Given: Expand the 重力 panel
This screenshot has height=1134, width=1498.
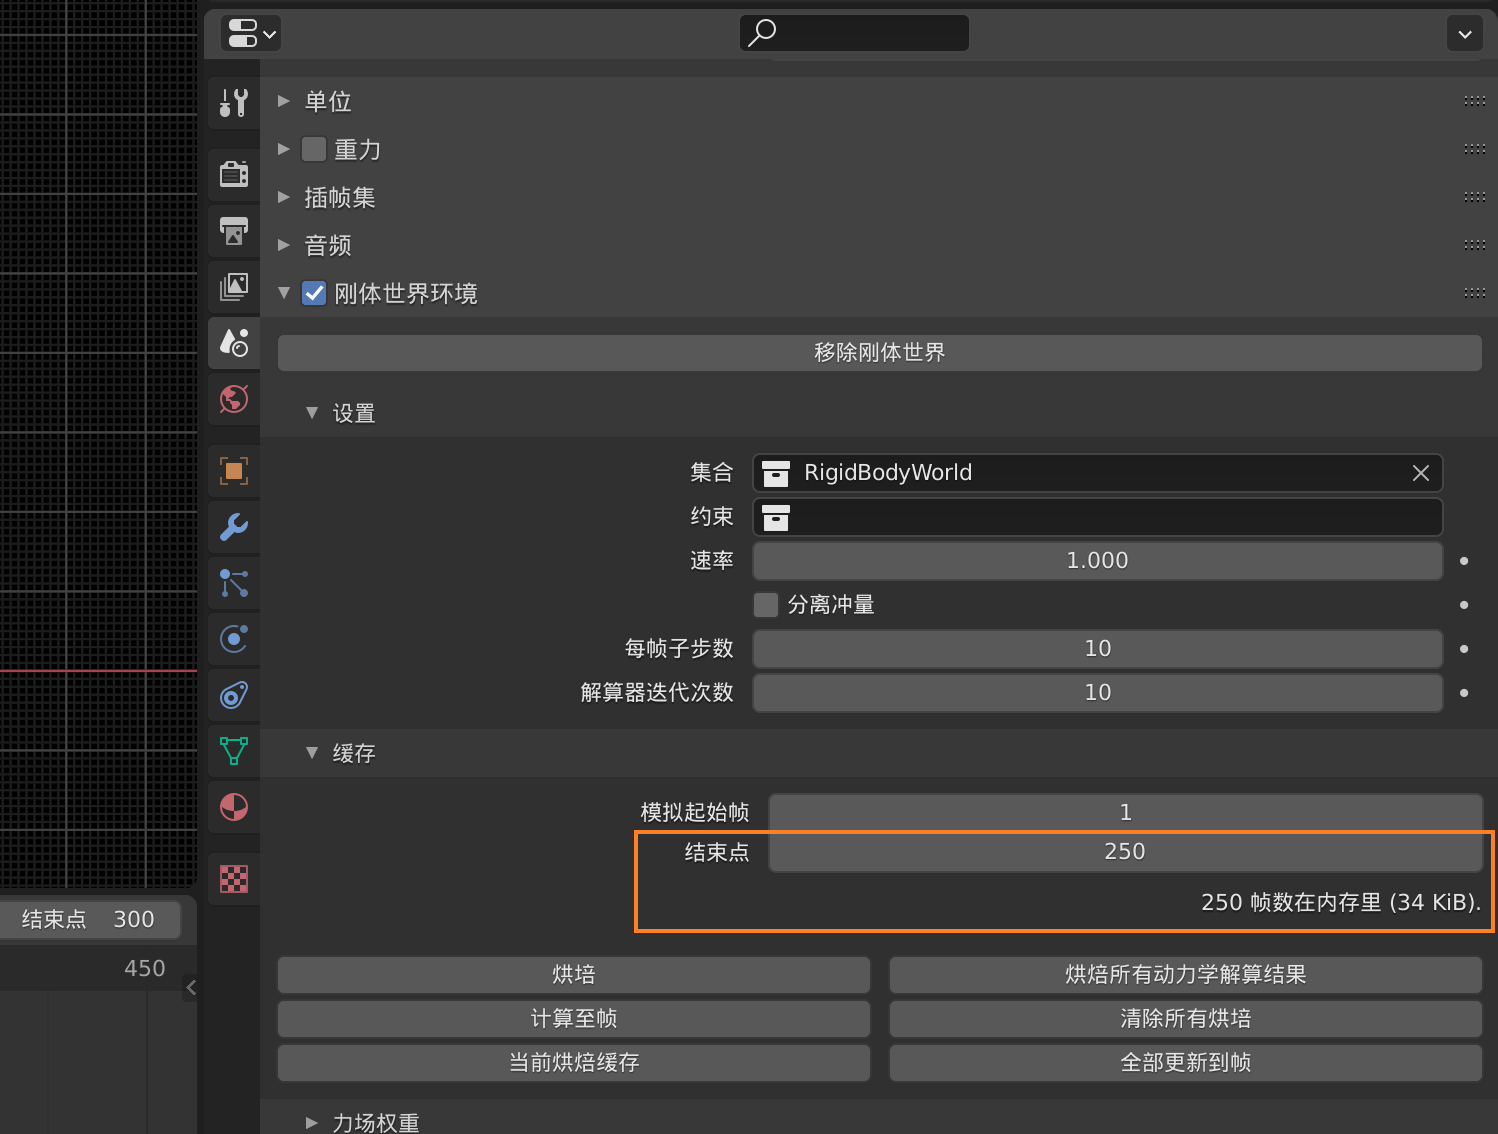Looking at the screenshot, I should coord(284,149).
